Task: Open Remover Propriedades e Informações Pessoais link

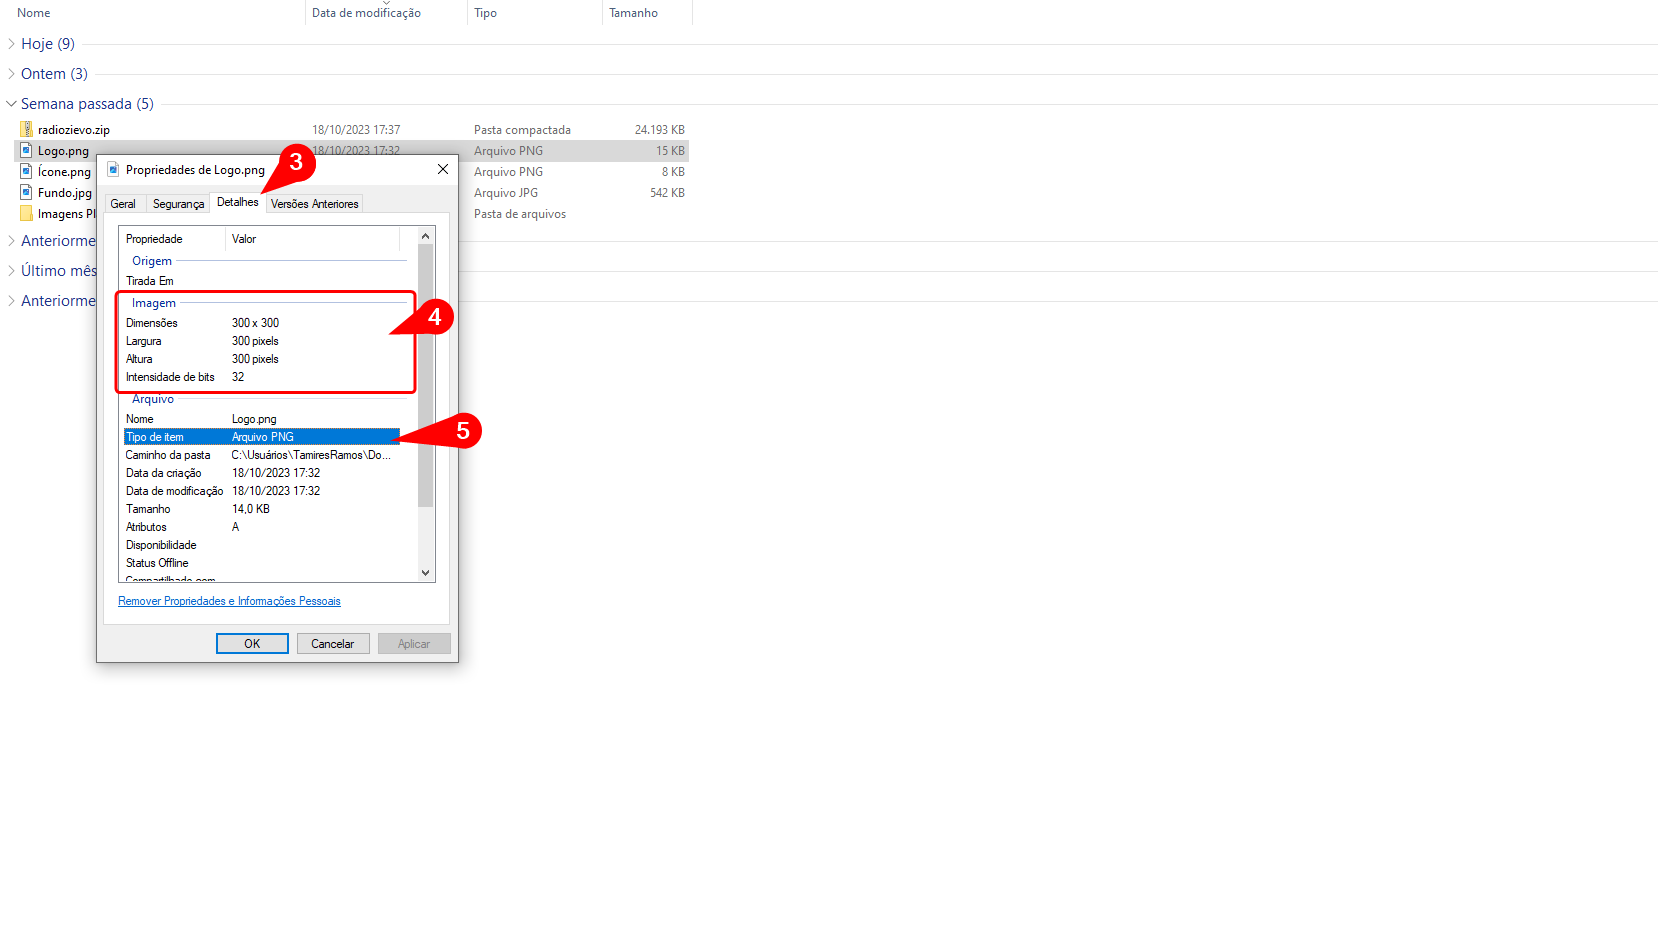Action: tap(229, 601)
